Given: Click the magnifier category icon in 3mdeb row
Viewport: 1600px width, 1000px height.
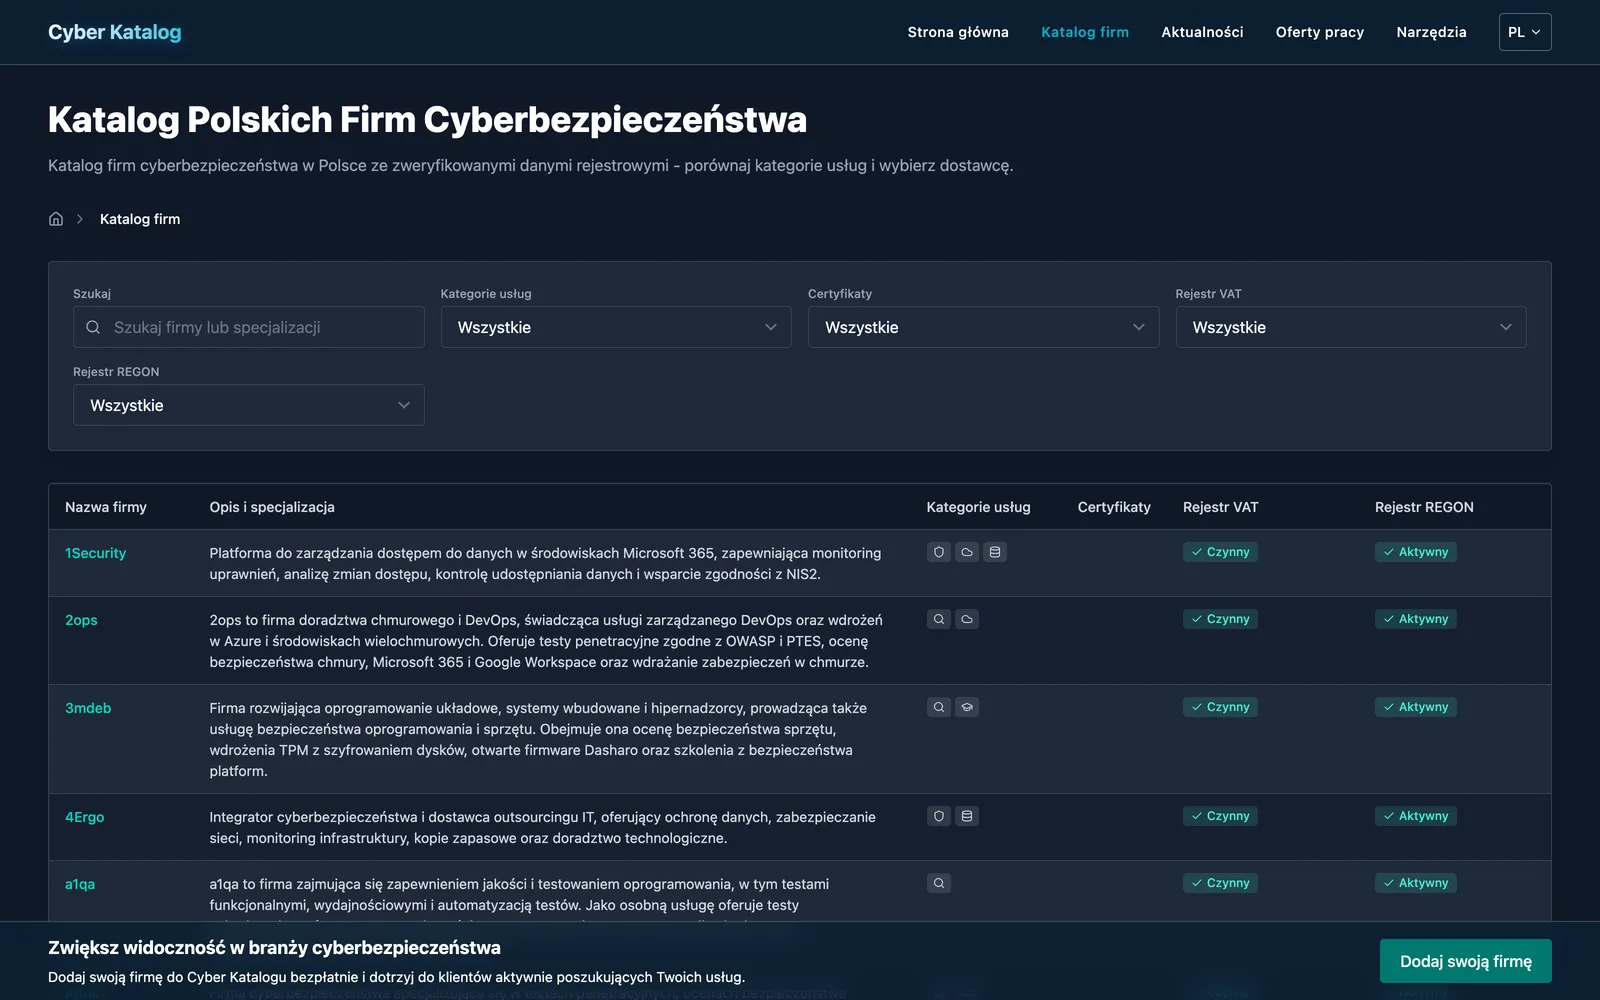Looking at the screenshot, I should point(938,707).
